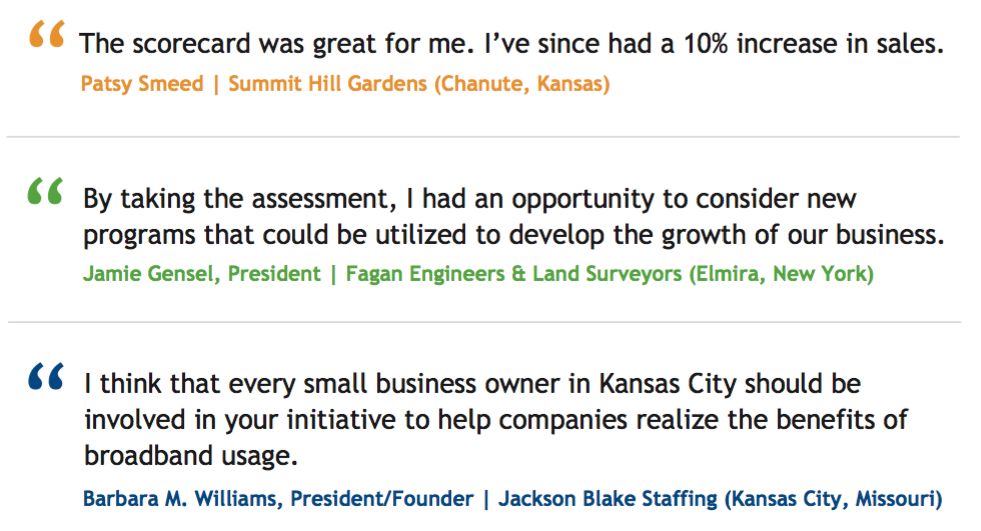The height and width of the screenshot is (531, 981).
Task: Click the divider line below Patsy Smeed testimonial
Action: click(483, 136)
